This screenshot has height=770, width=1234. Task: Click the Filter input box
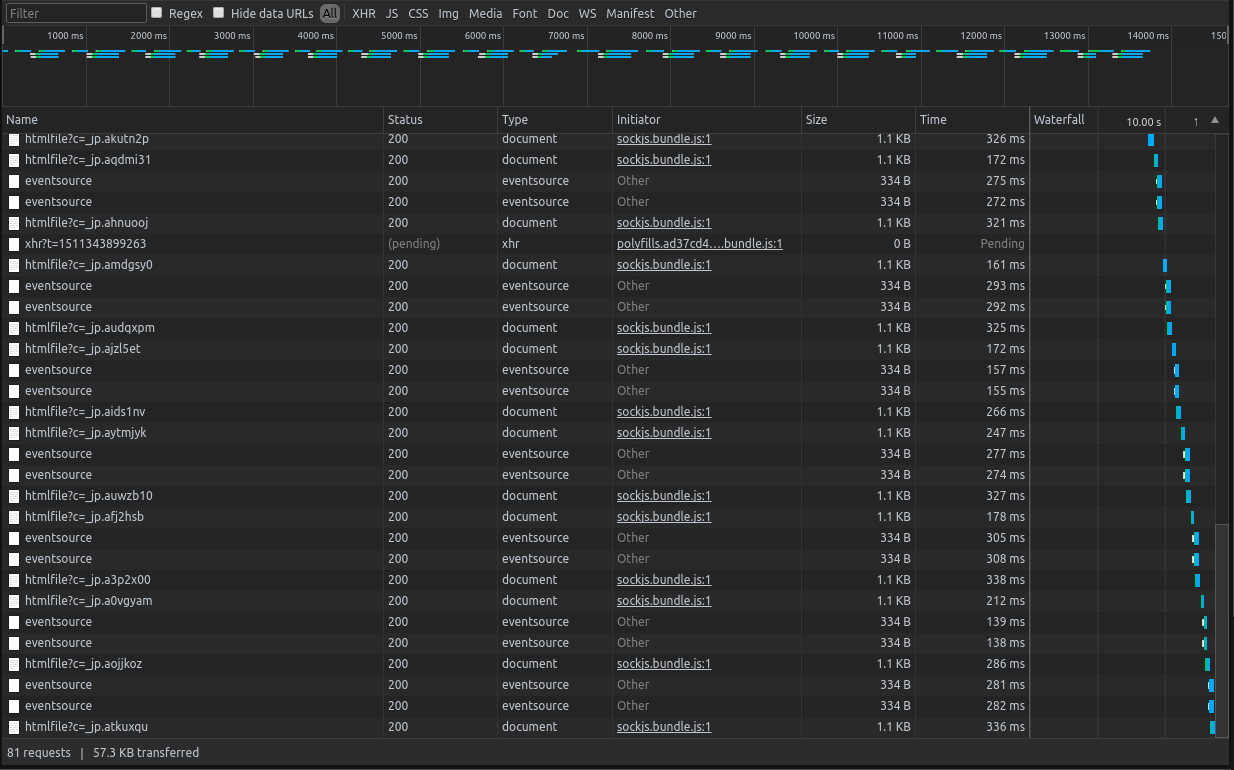point(75,13)
